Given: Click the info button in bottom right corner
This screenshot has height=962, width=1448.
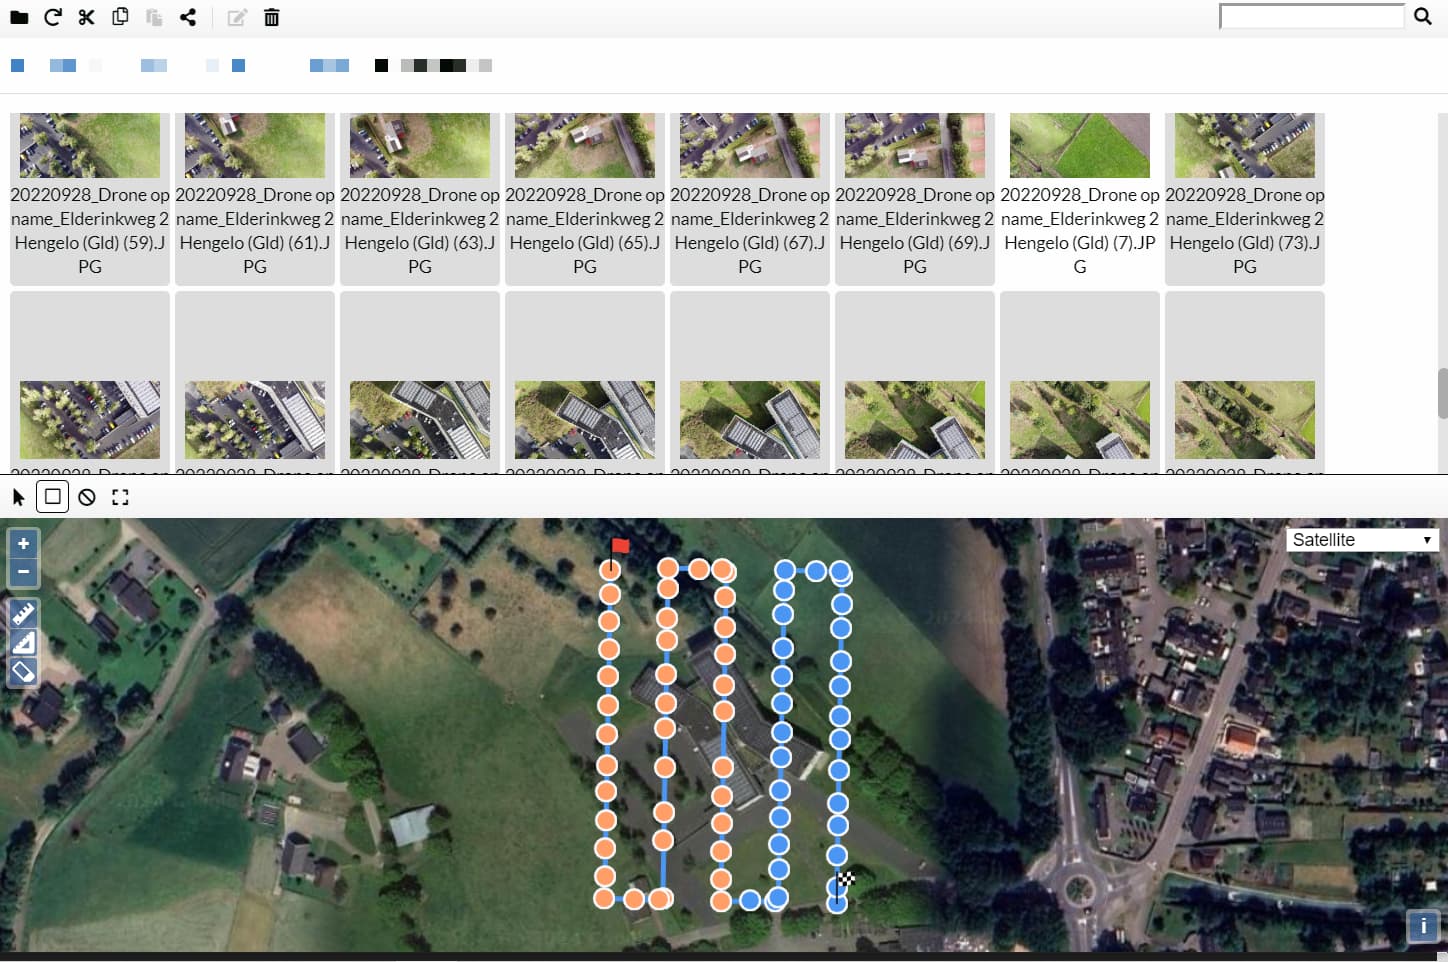Looking at the screenshot, I should (1422, 927).
